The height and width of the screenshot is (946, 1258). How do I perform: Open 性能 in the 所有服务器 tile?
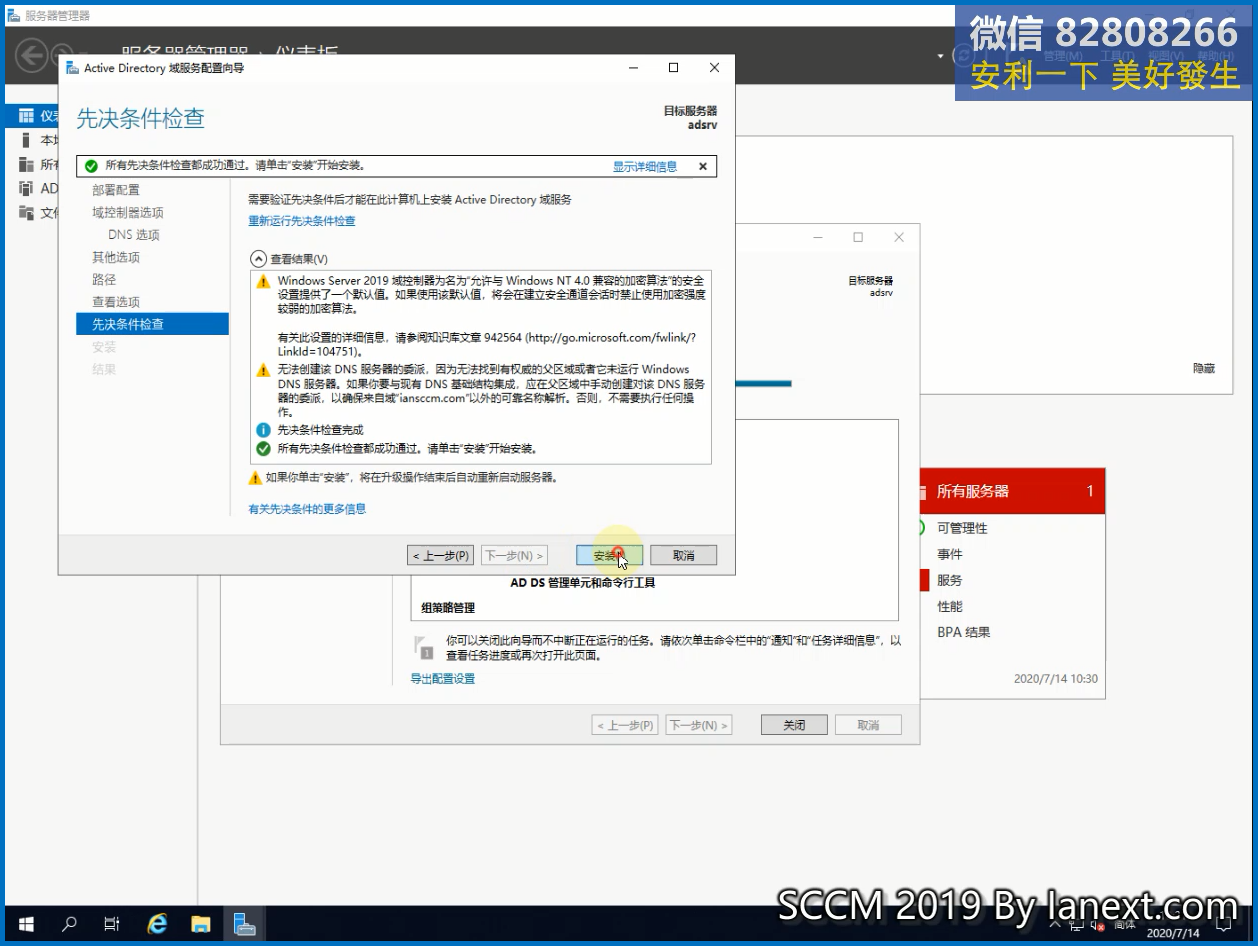(950, 606)
